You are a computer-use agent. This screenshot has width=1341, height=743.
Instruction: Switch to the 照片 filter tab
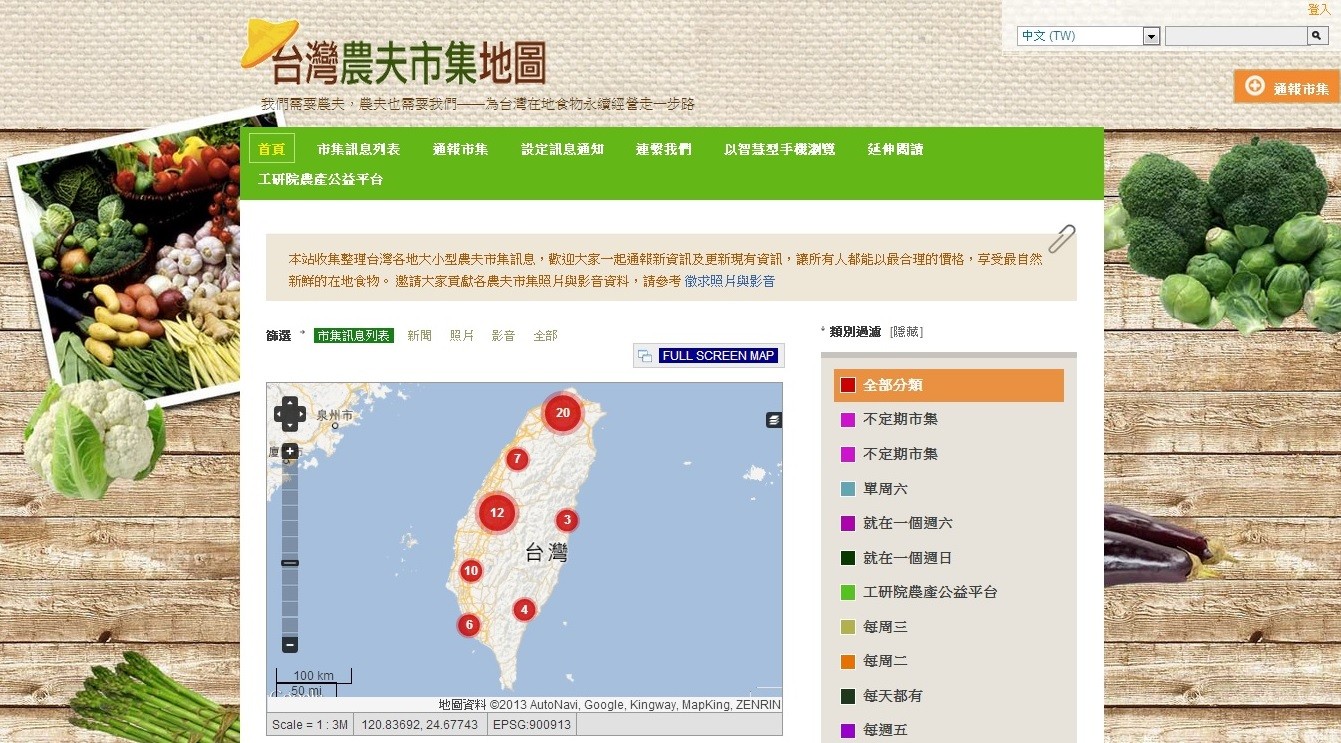point(461,335)
